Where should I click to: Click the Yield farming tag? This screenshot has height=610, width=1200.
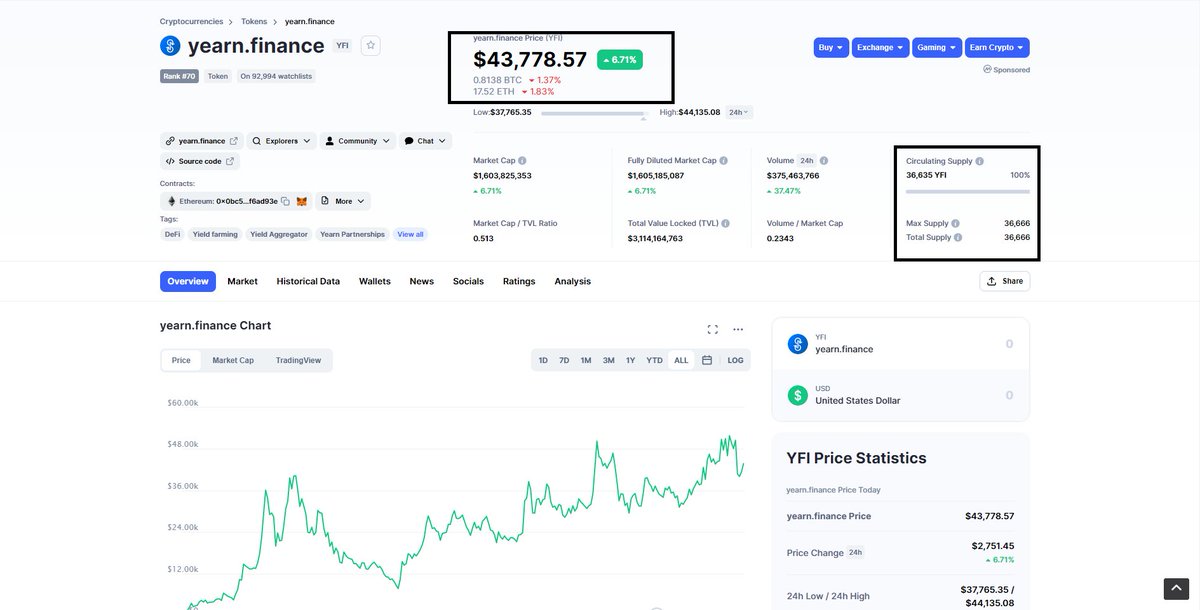click(215, 234)
